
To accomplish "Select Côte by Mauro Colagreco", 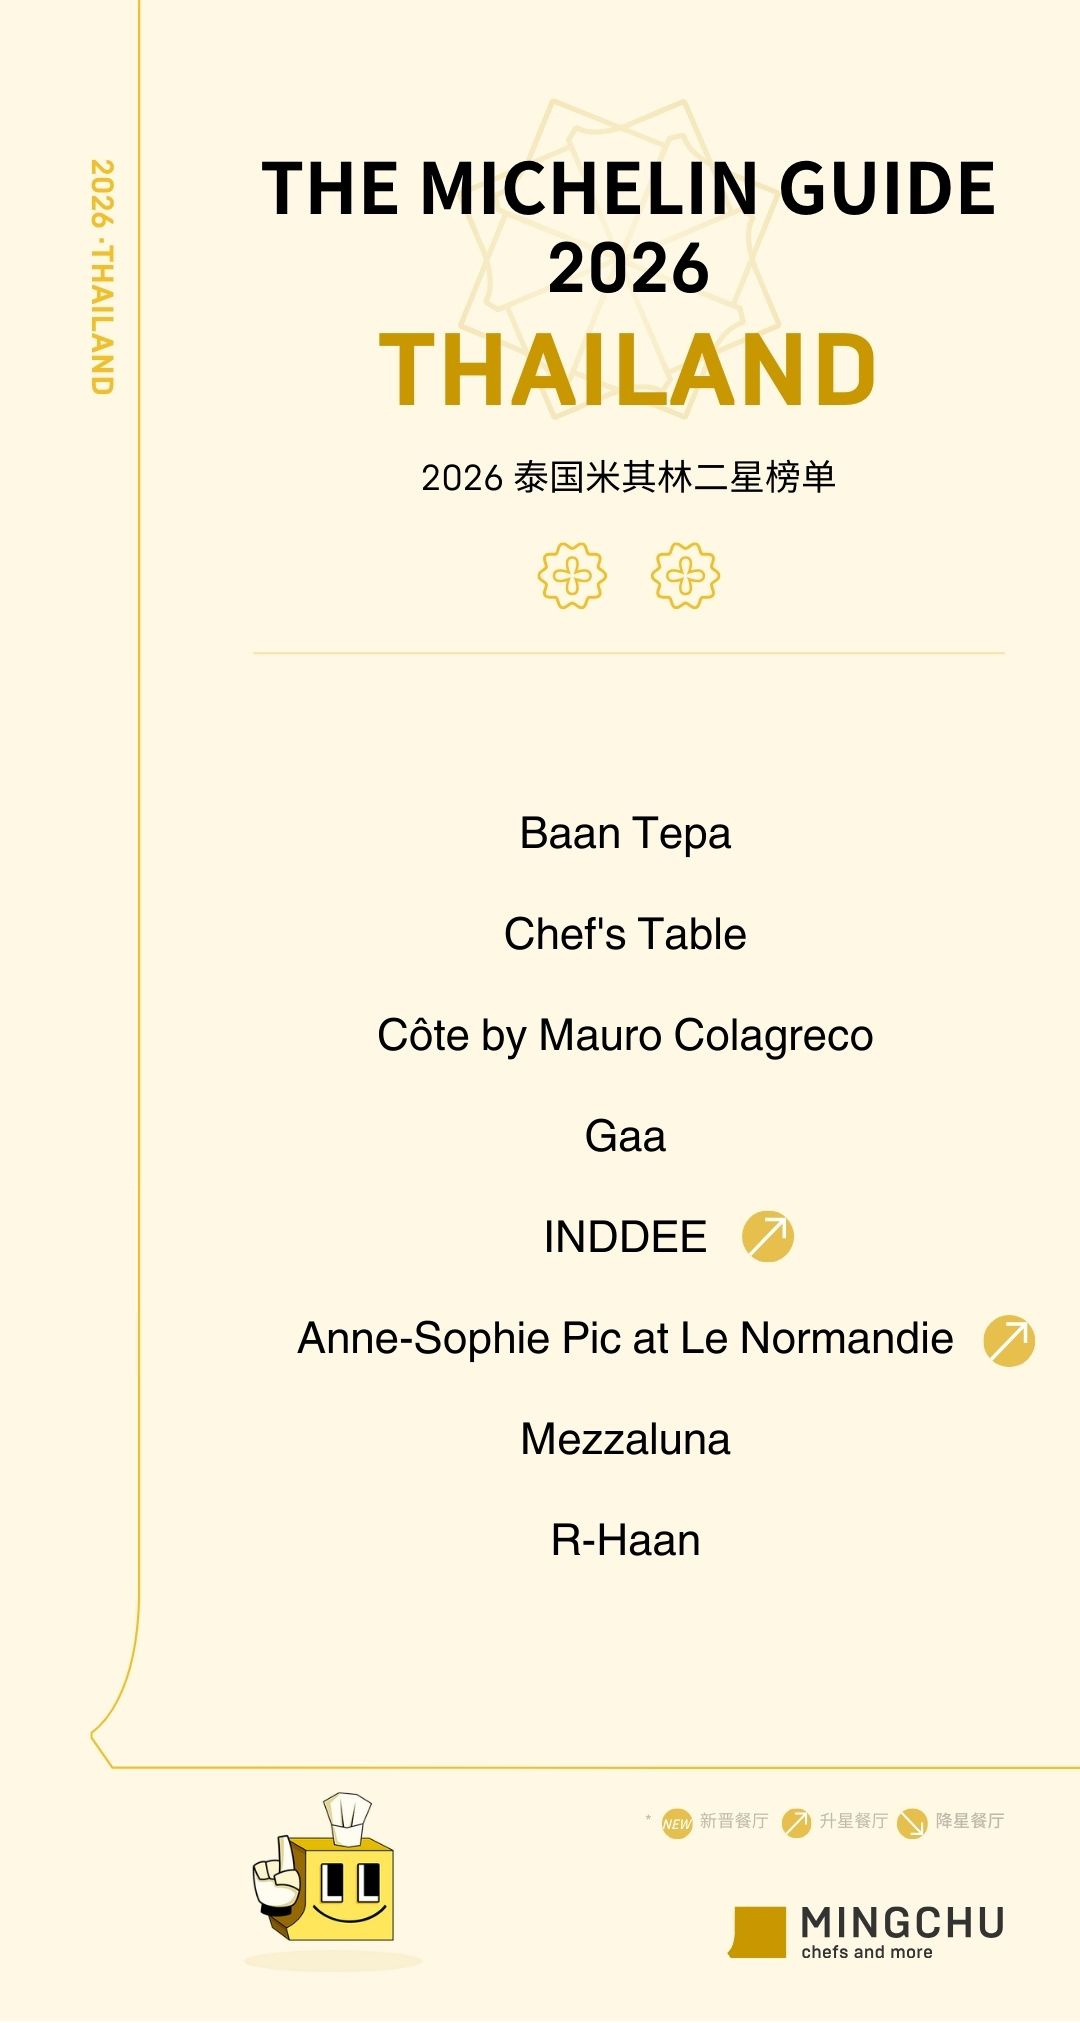I will click(625, 1035).
